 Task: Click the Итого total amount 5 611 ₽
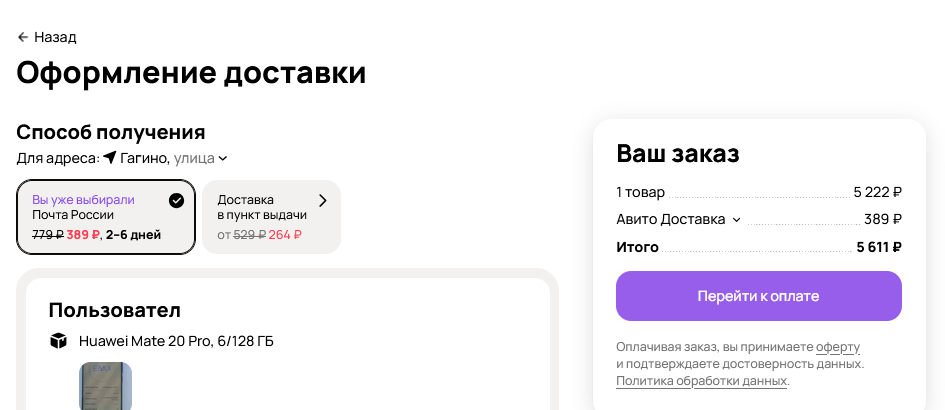[x=879, y=247]
